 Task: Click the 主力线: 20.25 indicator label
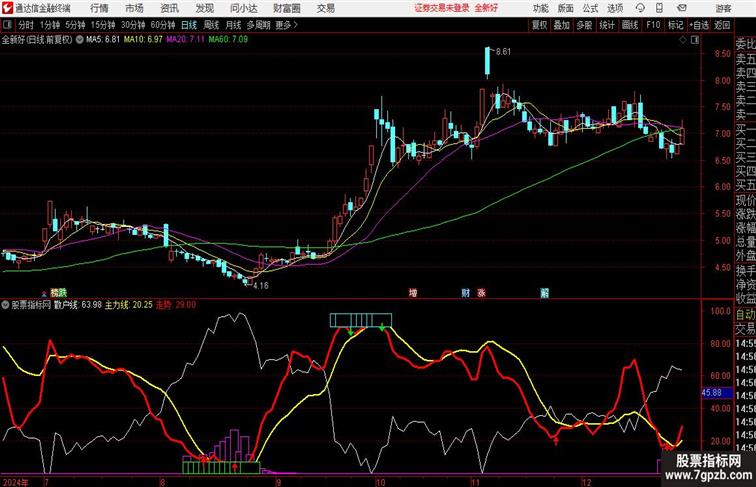[x=129, y=305]
